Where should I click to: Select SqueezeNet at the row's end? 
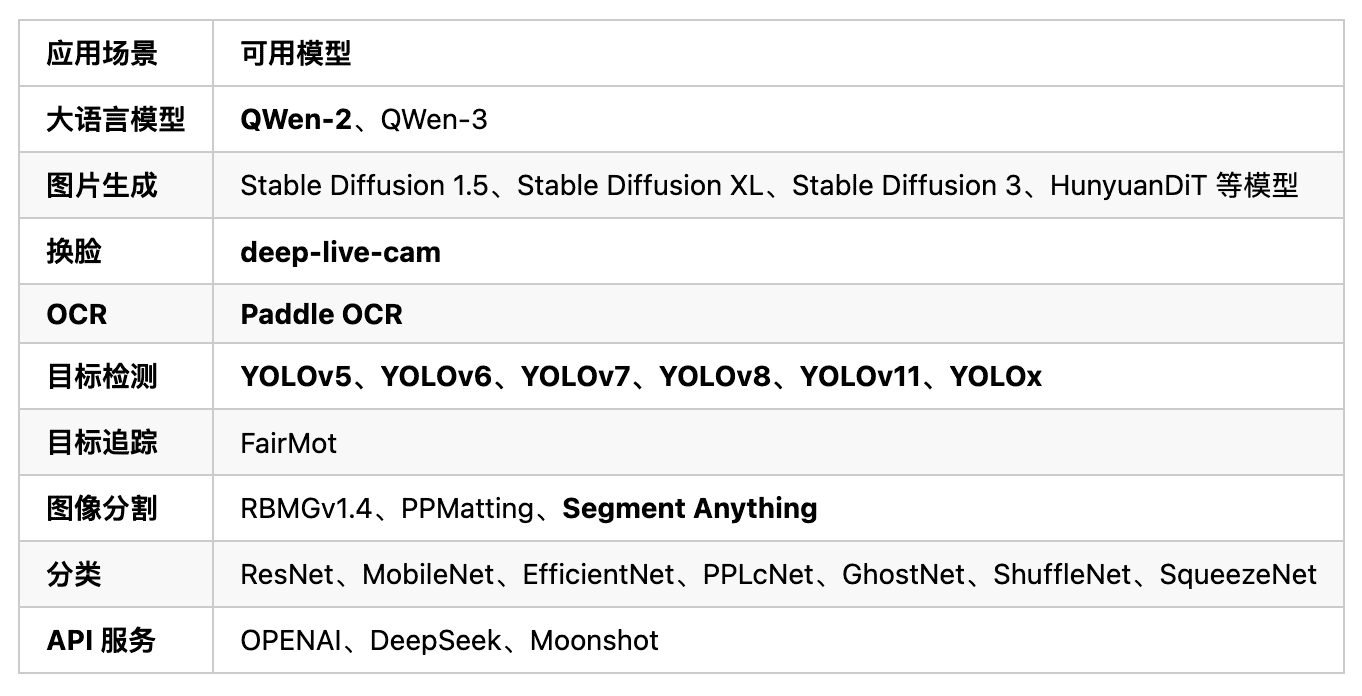pyautogui.click(x=1238, y=575)
